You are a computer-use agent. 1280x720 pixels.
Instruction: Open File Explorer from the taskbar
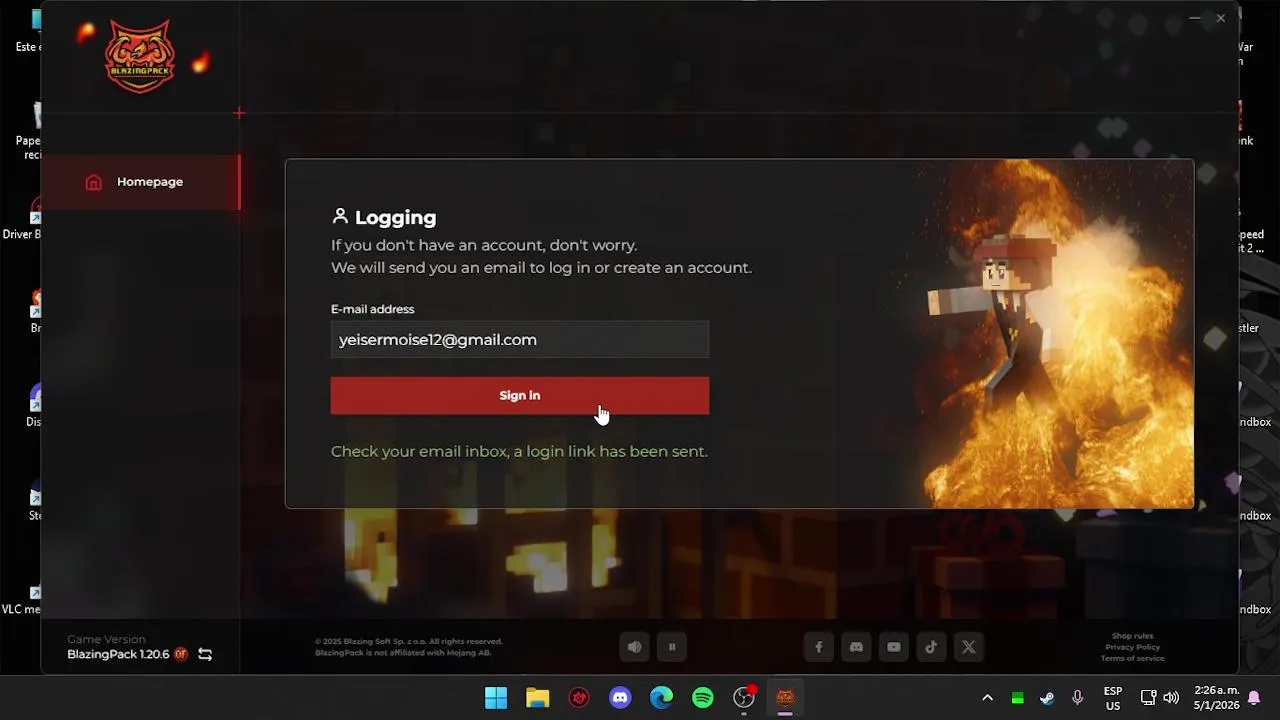pos(538,698)
